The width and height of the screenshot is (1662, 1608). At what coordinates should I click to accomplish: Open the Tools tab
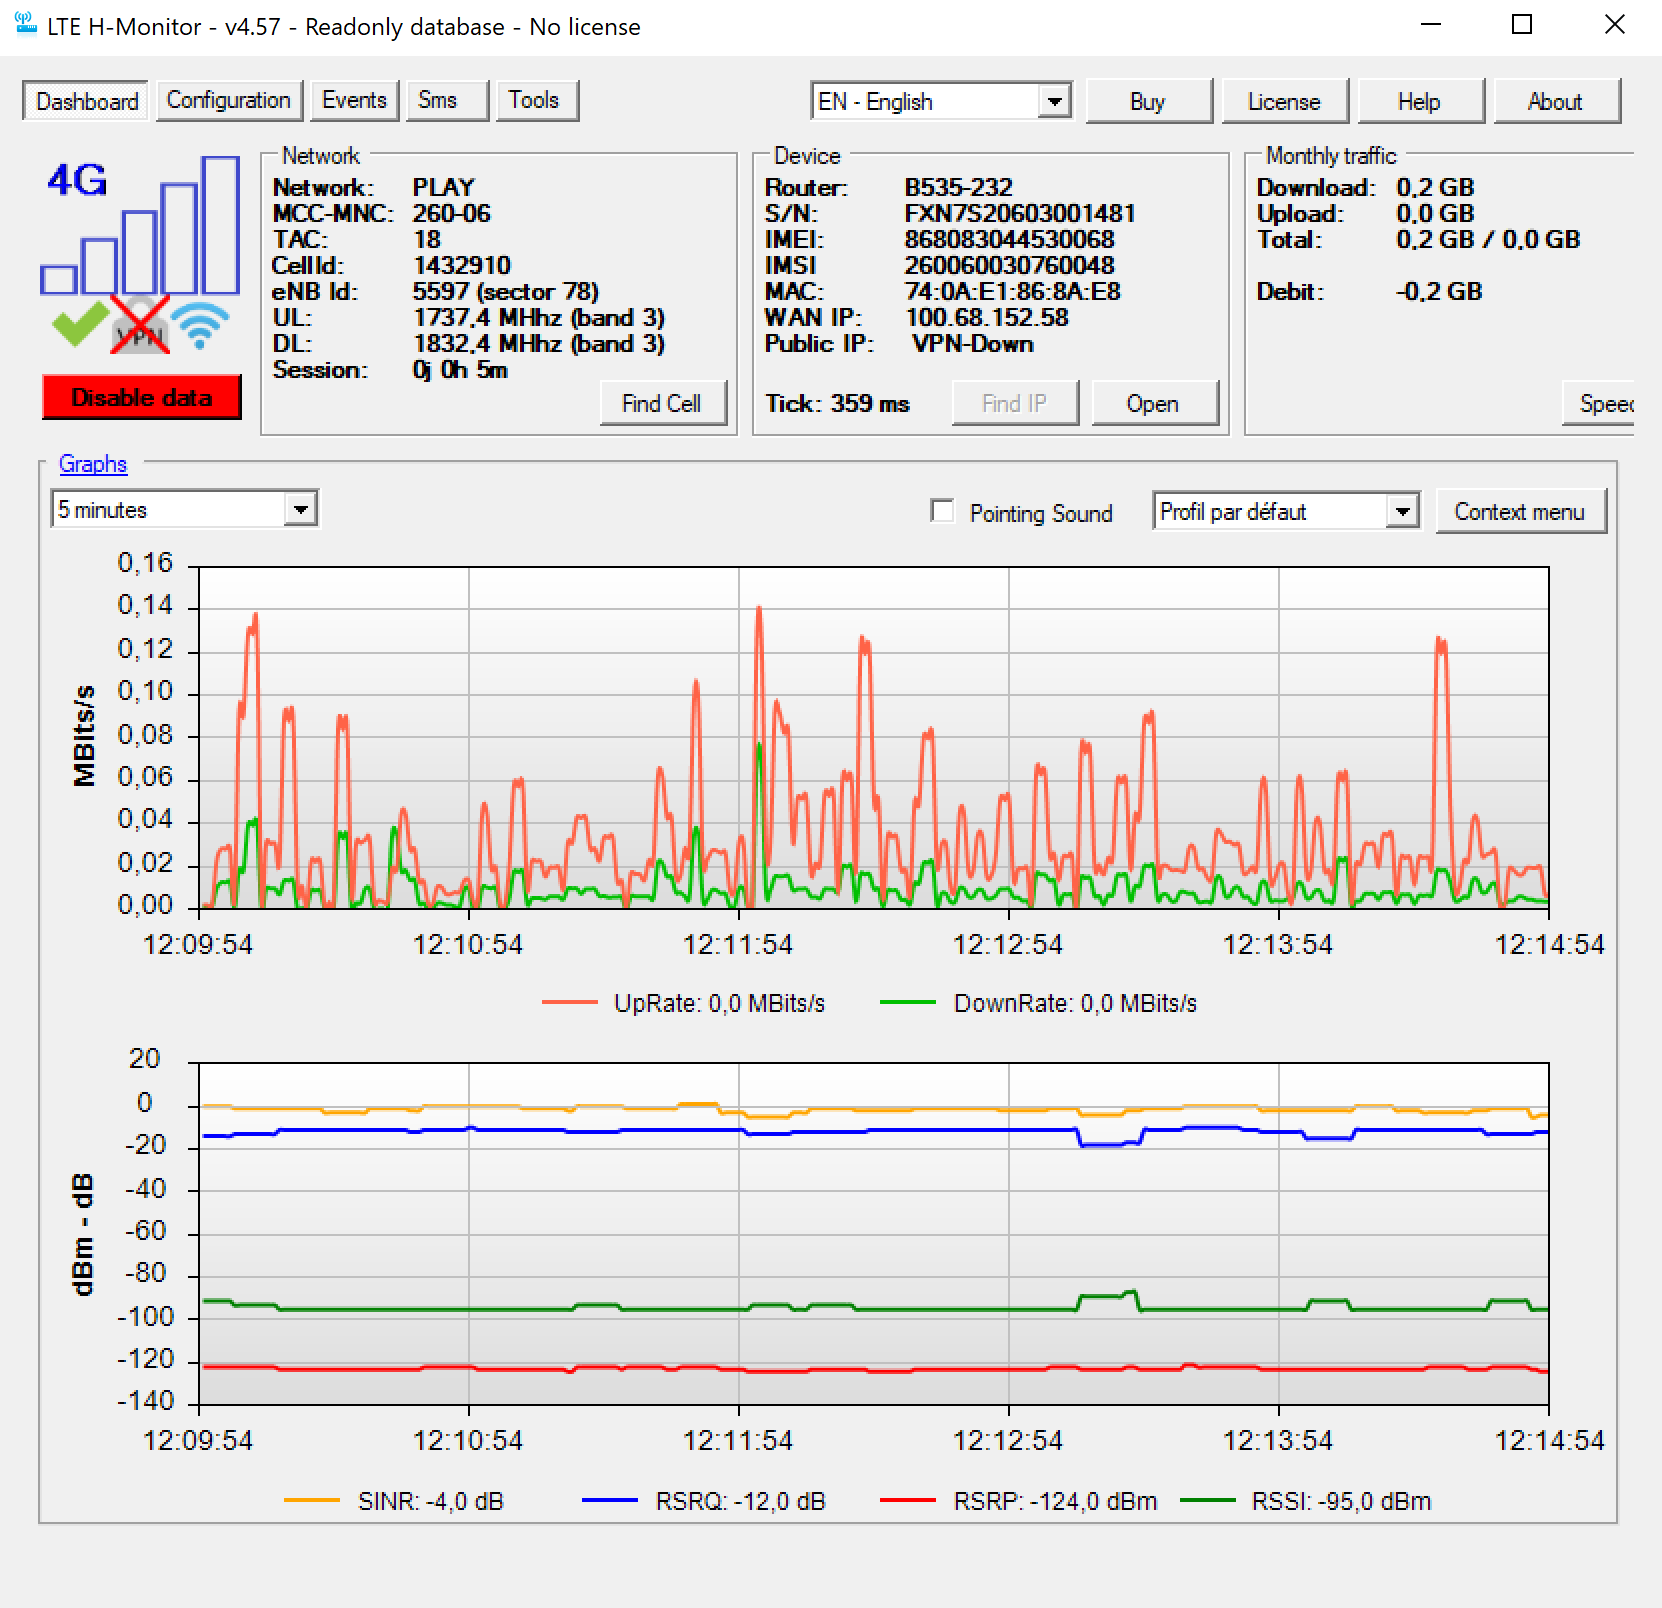coord(537,100)
